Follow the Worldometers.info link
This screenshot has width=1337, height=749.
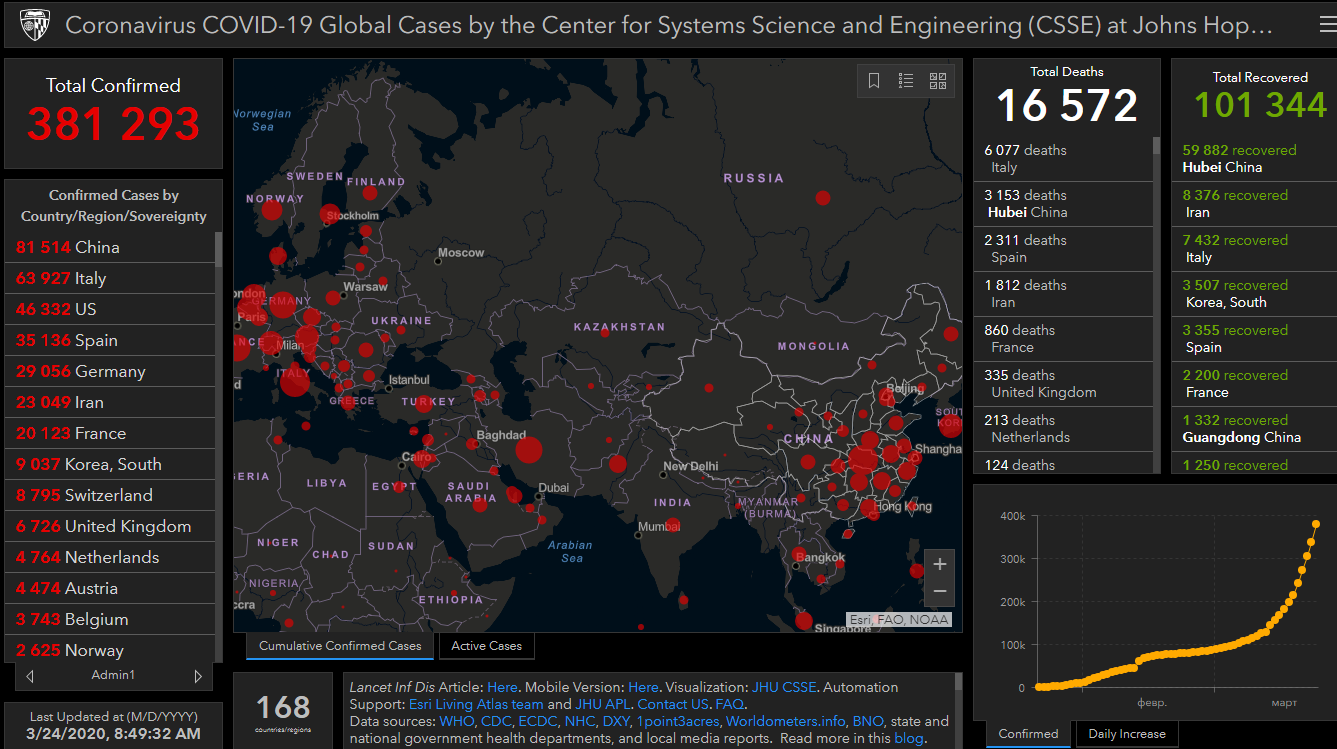pos(787,721)
